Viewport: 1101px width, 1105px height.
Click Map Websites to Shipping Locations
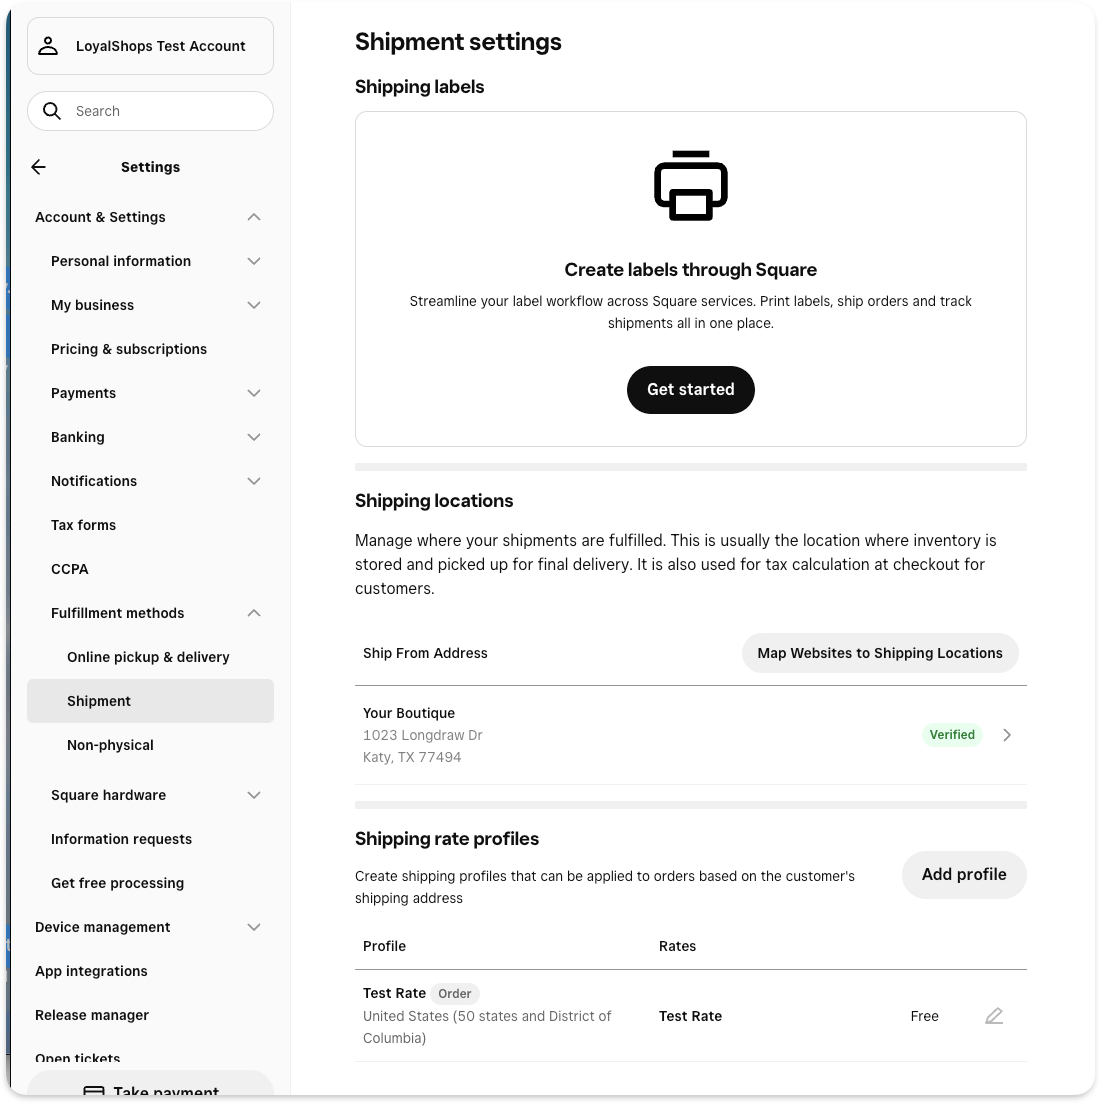[879, 653]
